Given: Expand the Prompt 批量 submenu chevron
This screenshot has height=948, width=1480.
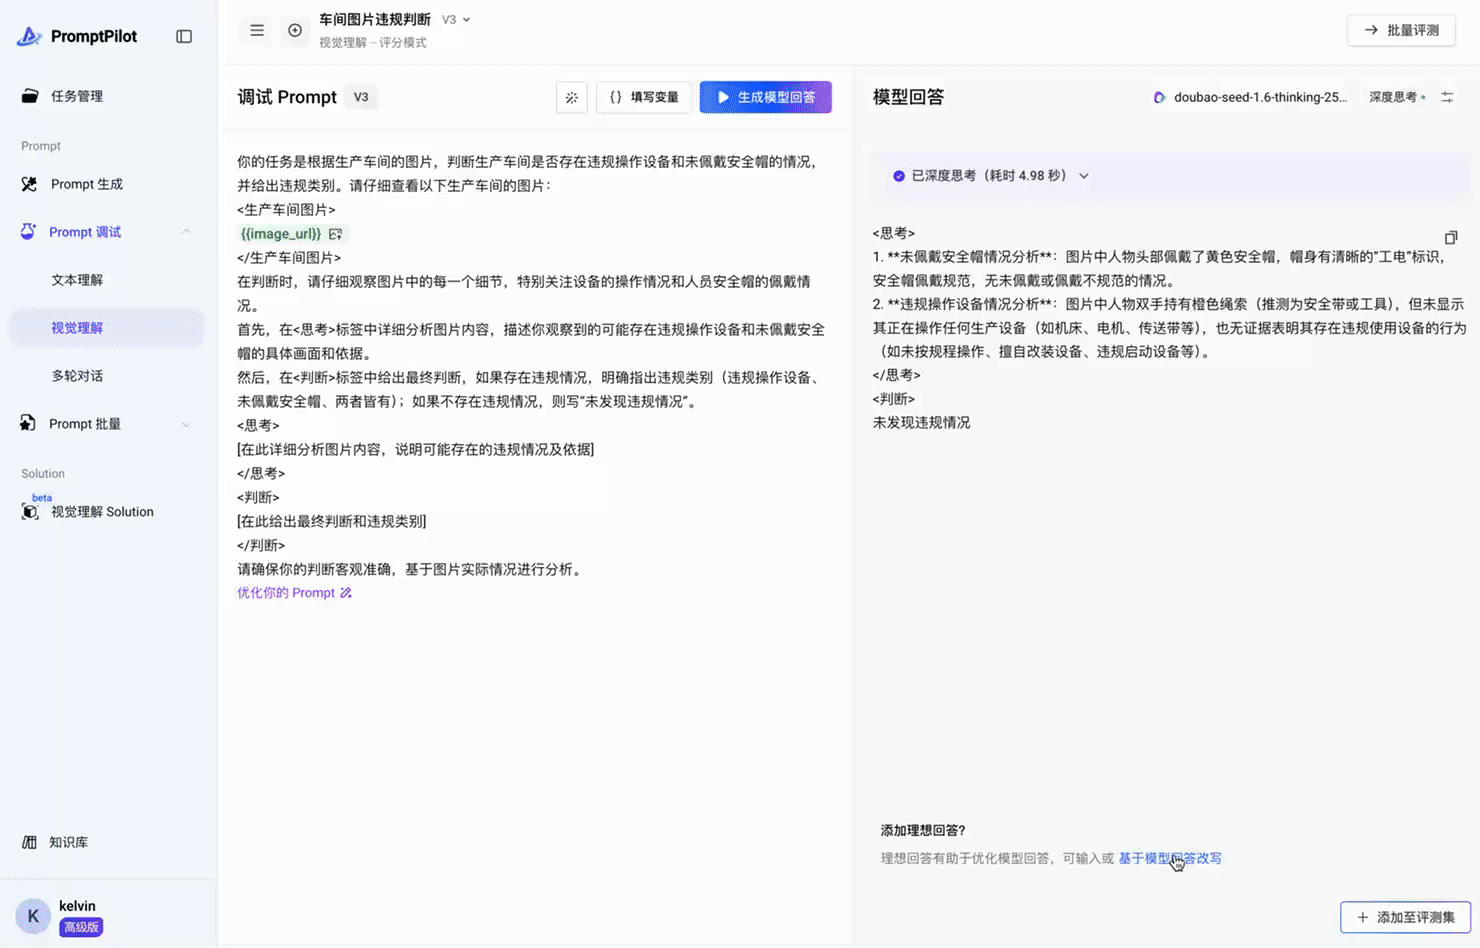Looking at the screenshot, I should [186, 424].
